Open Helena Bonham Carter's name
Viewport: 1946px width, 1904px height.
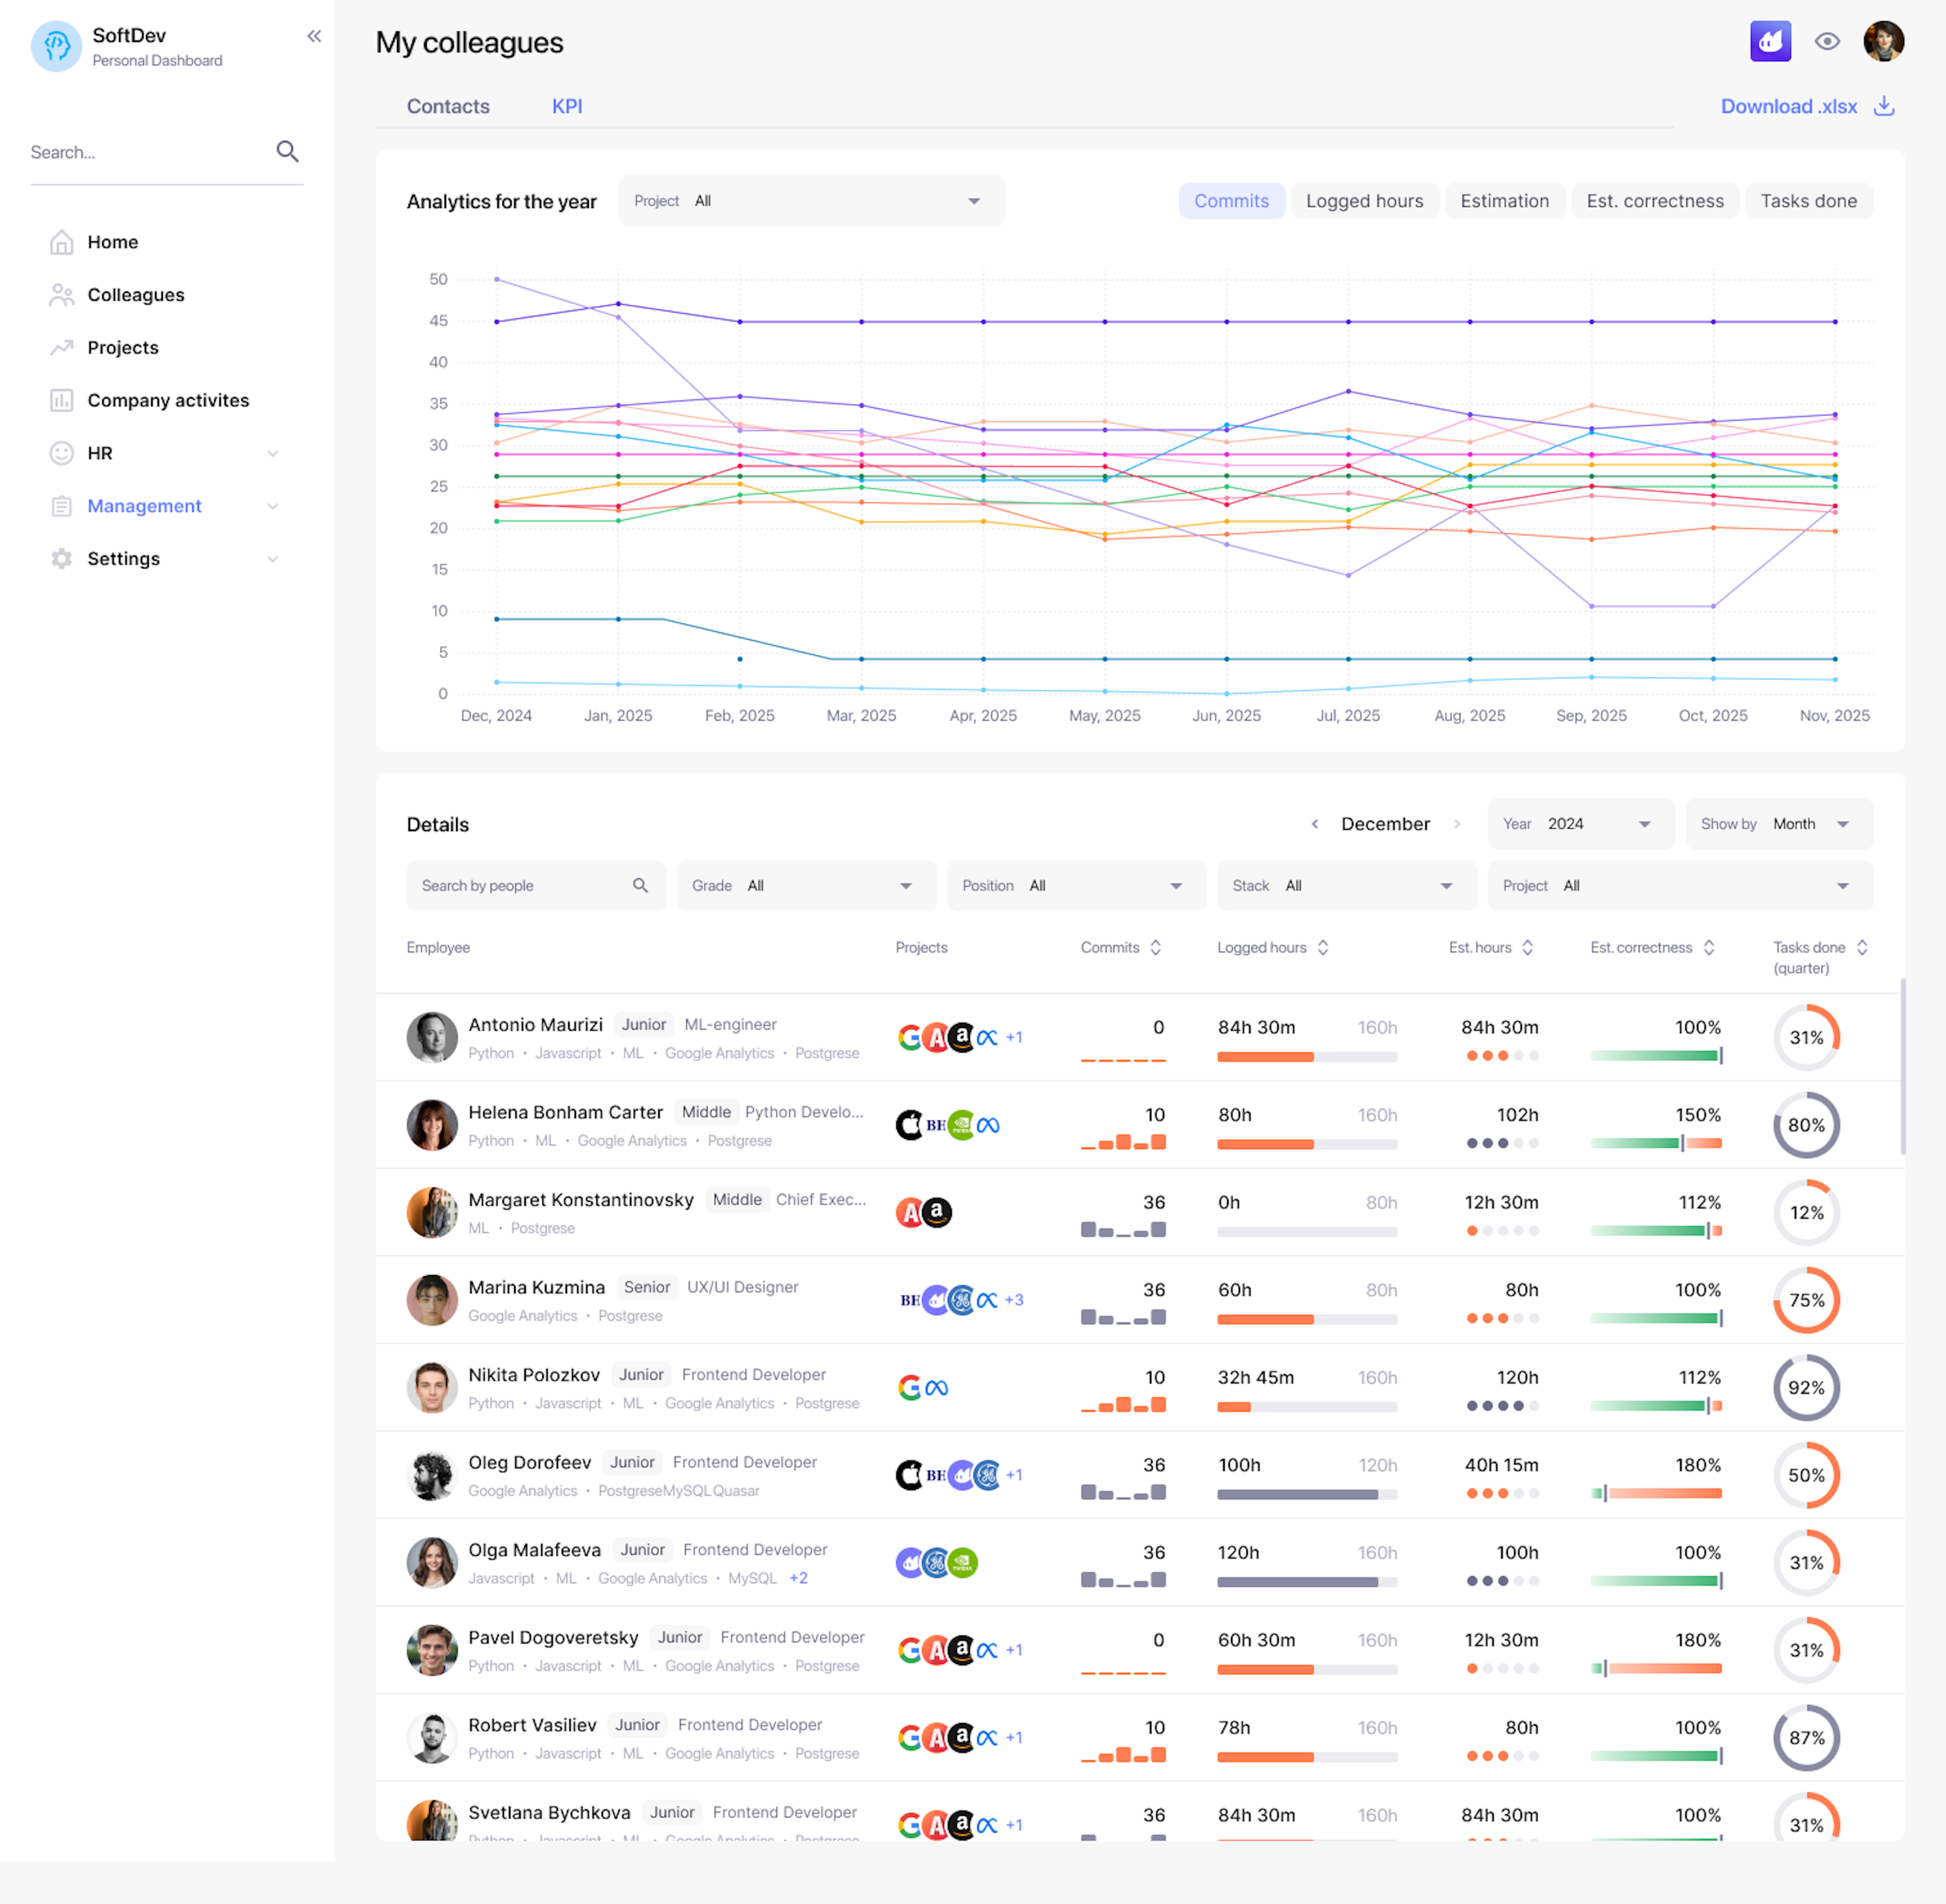565,1112
